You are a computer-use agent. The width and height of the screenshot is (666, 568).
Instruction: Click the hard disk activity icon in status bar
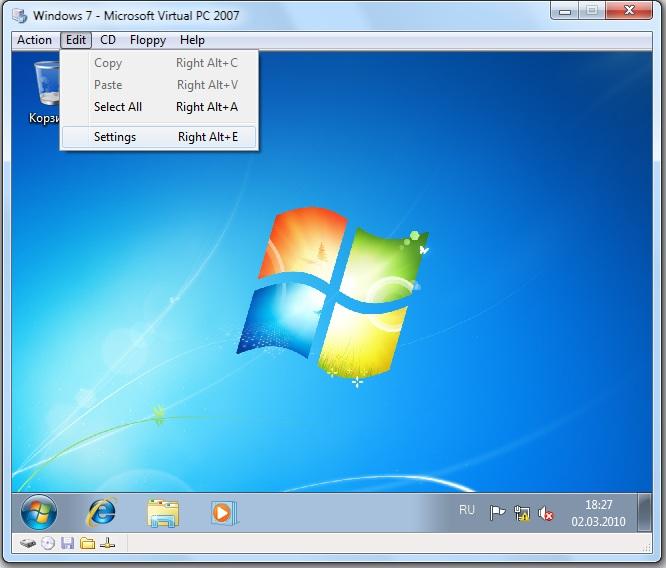pyautogui.click(x=28, y=543)
